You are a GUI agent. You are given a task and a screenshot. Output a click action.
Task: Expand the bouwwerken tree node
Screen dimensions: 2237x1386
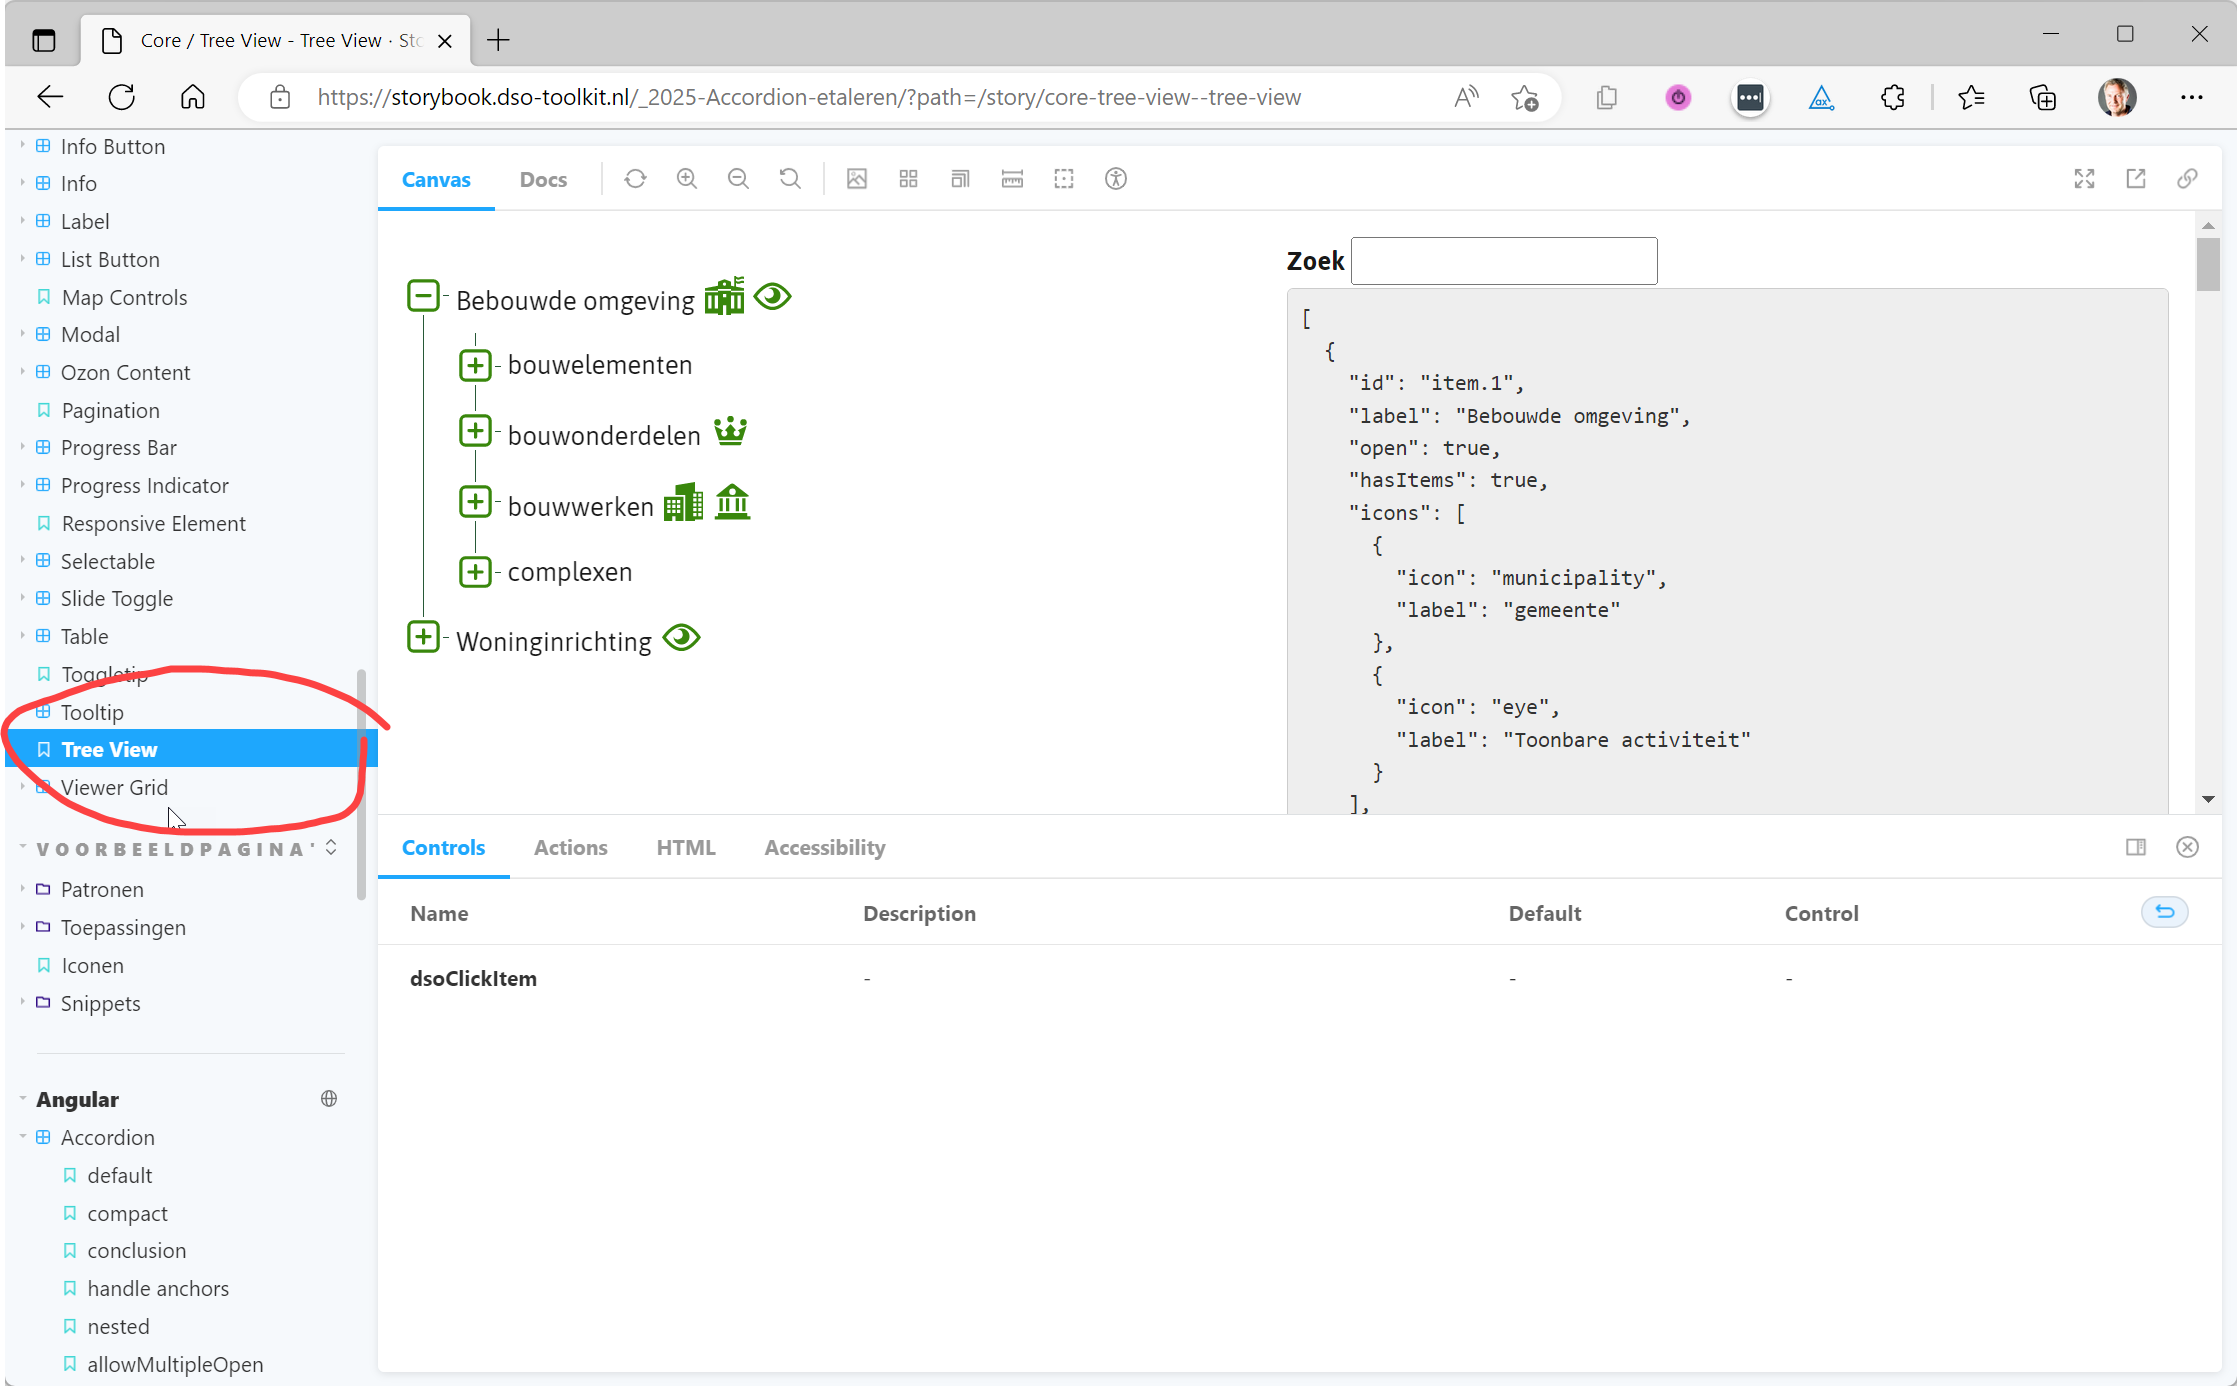click(476, 501)
